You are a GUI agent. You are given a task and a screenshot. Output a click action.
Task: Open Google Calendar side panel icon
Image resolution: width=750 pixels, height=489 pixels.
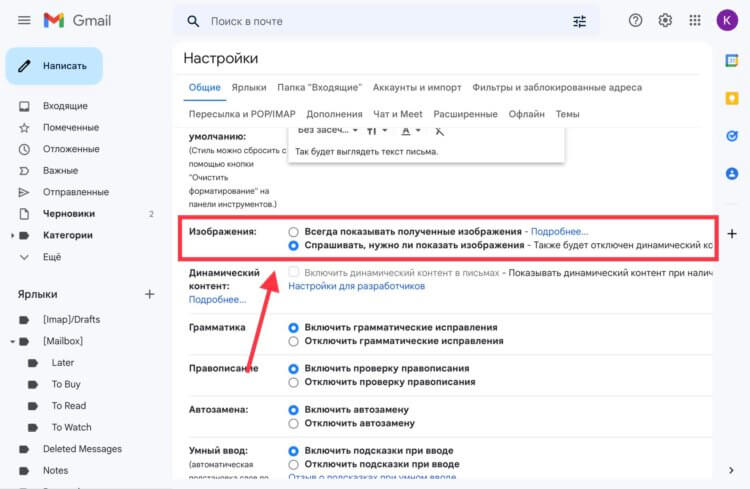(731, 61)
